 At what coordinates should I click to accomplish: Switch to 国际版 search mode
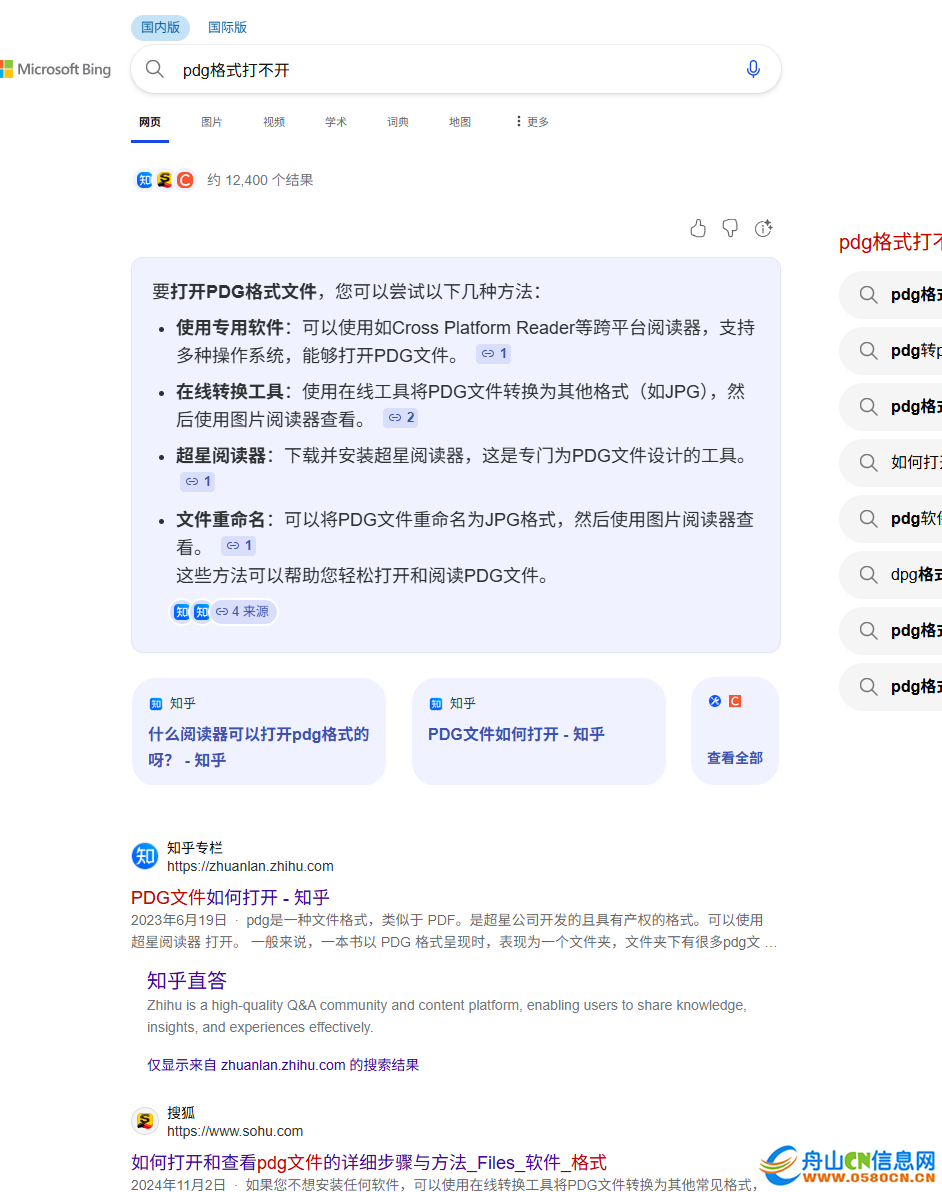[x=227, y=27]
